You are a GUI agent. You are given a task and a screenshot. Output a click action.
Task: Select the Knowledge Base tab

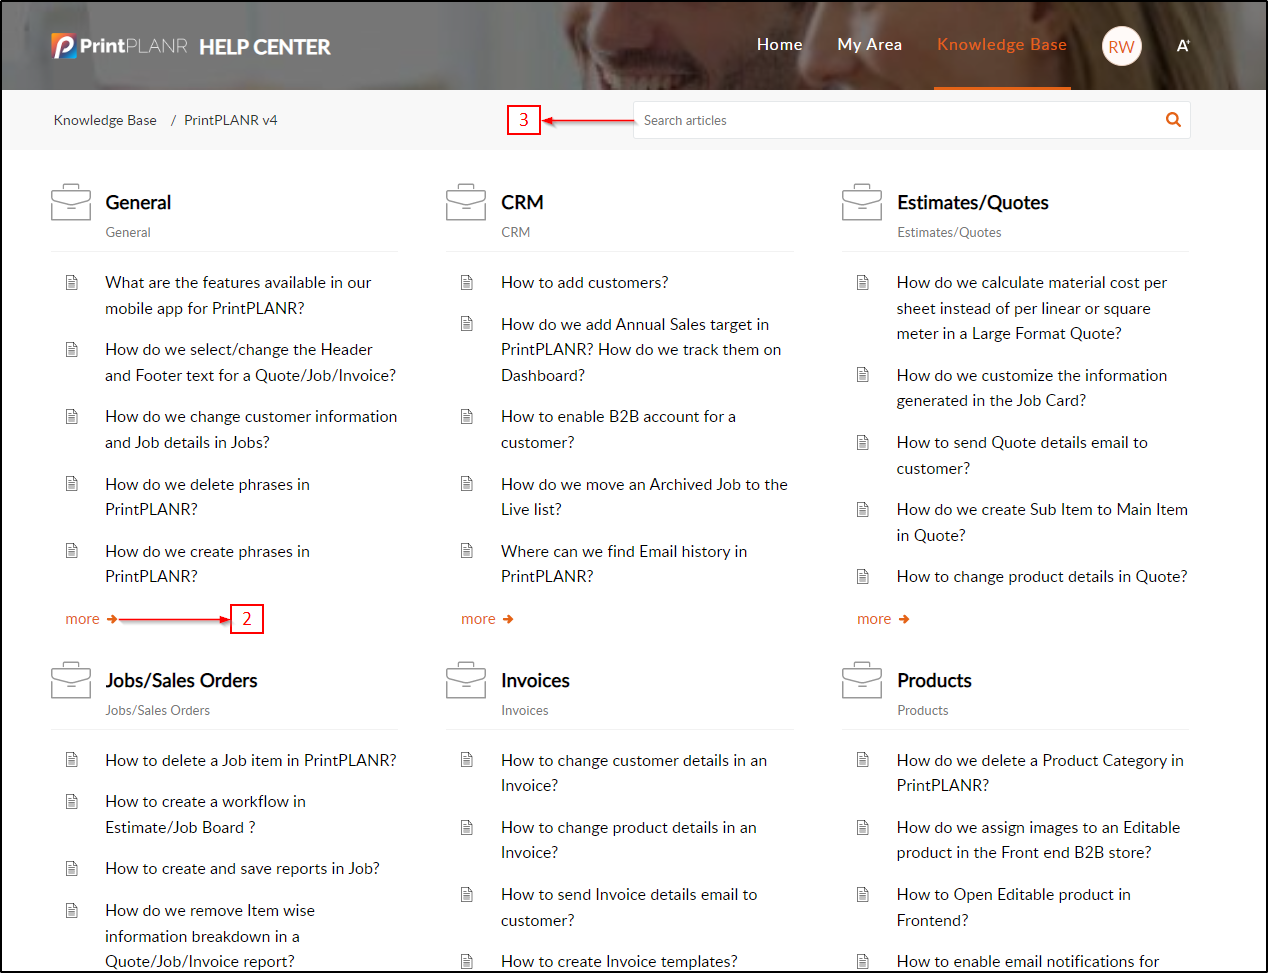coord(1001,45)
